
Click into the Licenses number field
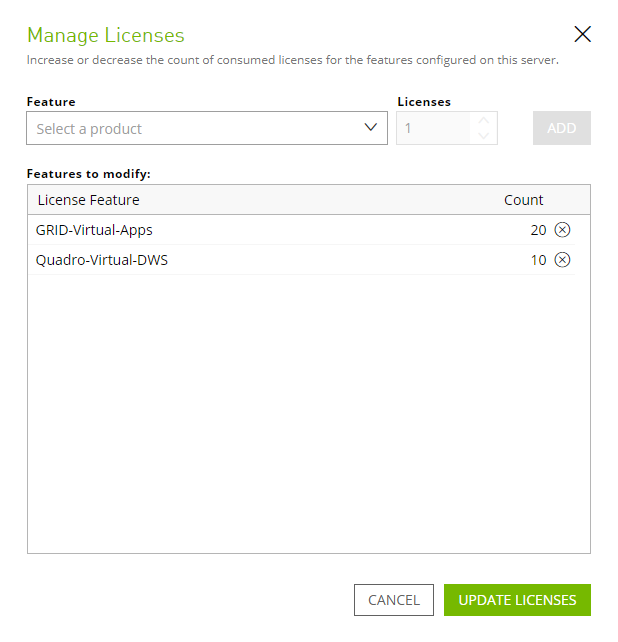pyautogui.click(x=434, y=128)
